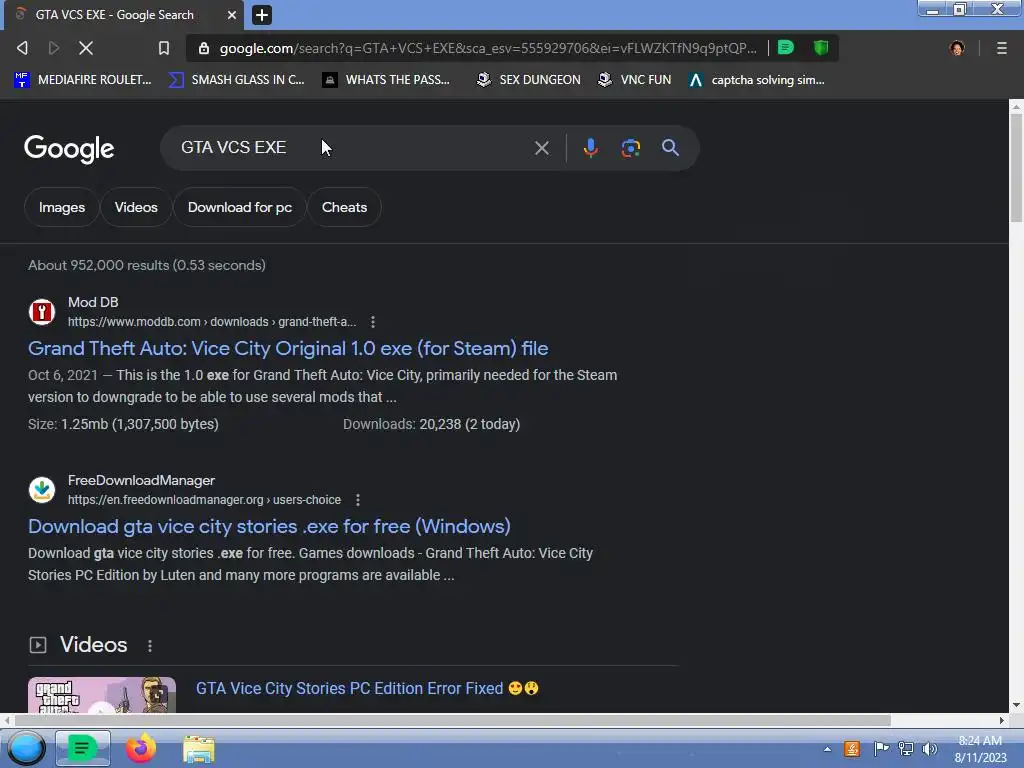Viewport: 1024px width, 768px height.
Task: Open the GTA video thumbnail
Action: [x=102, y=695]
